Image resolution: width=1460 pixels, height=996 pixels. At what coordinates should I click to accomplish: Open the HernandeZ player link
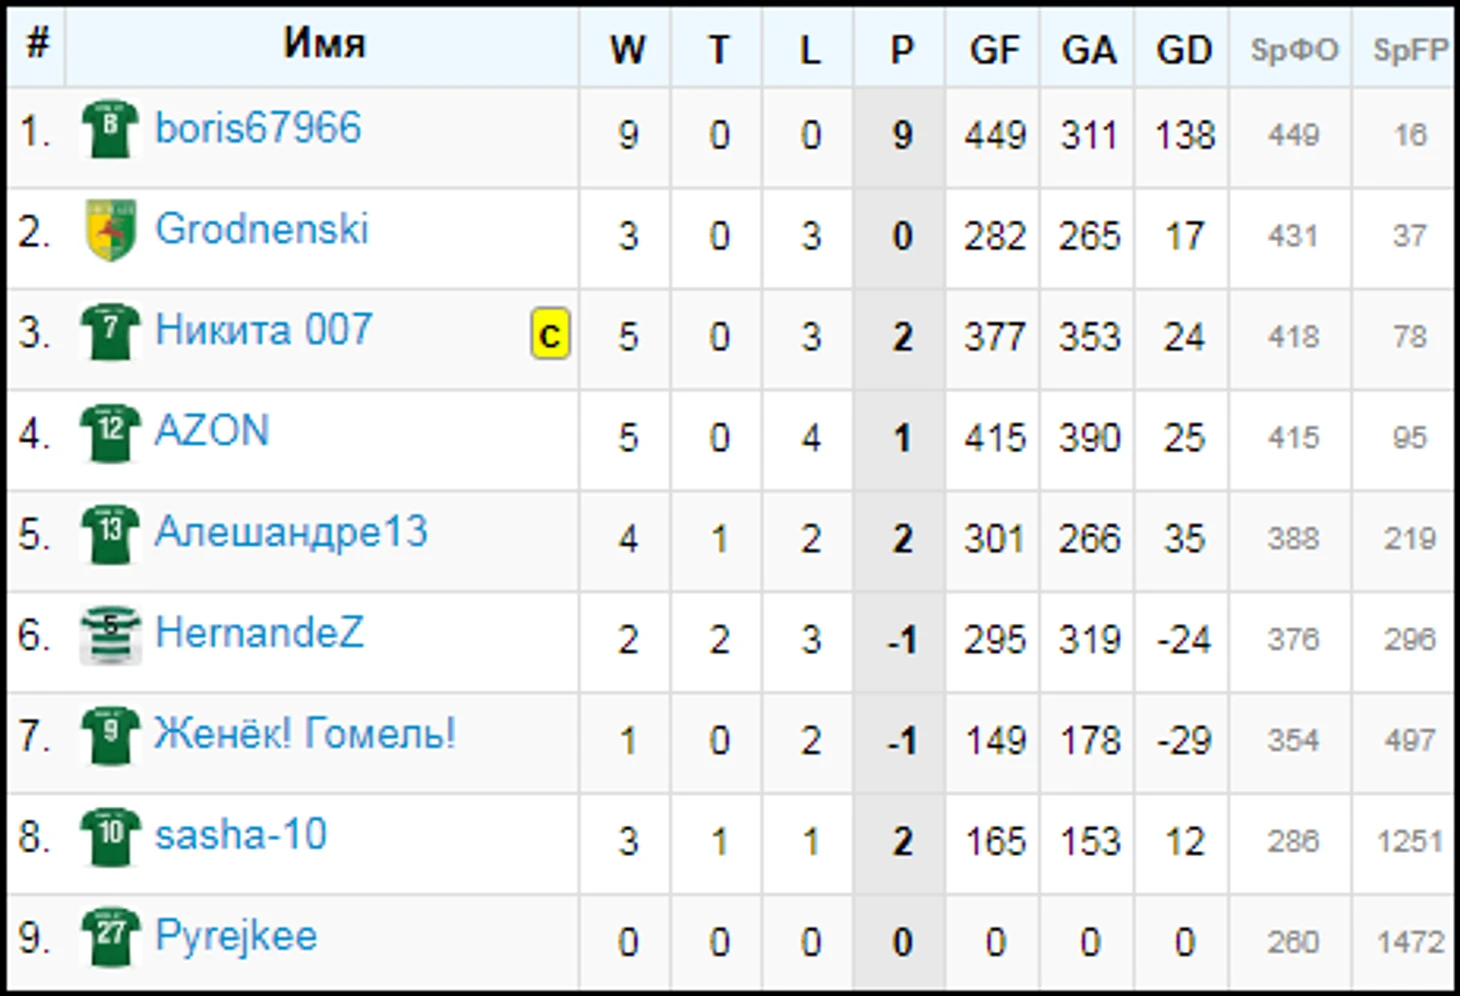[x=260, y=633]
